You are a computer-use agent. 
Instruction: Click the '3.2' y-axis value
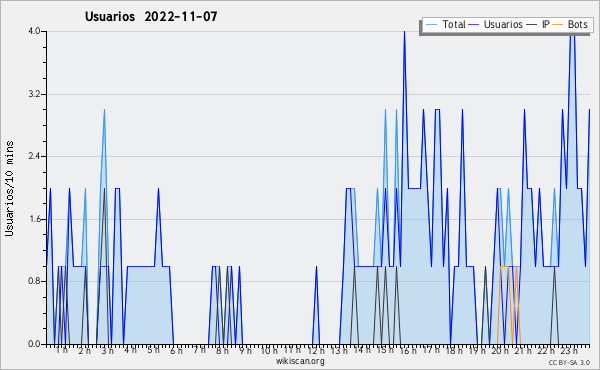pos(34,94)
